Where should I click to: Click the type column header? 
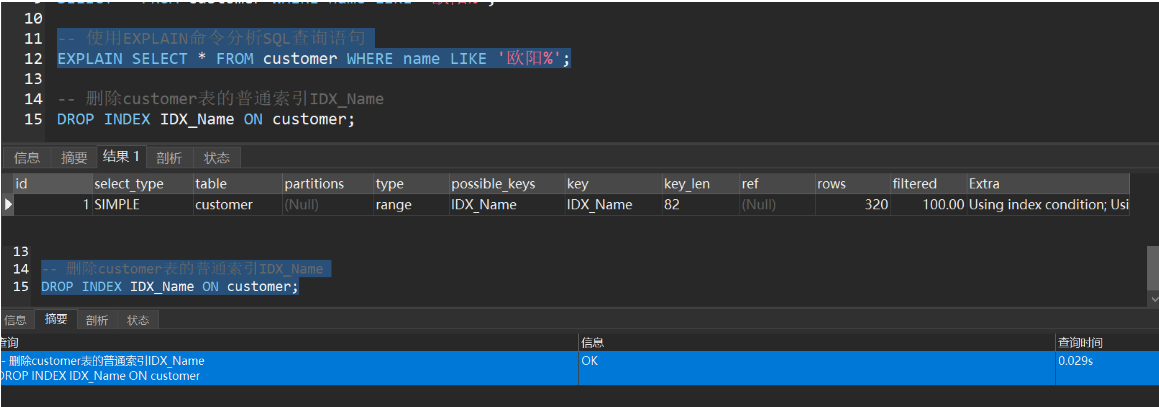coord(411,184)
